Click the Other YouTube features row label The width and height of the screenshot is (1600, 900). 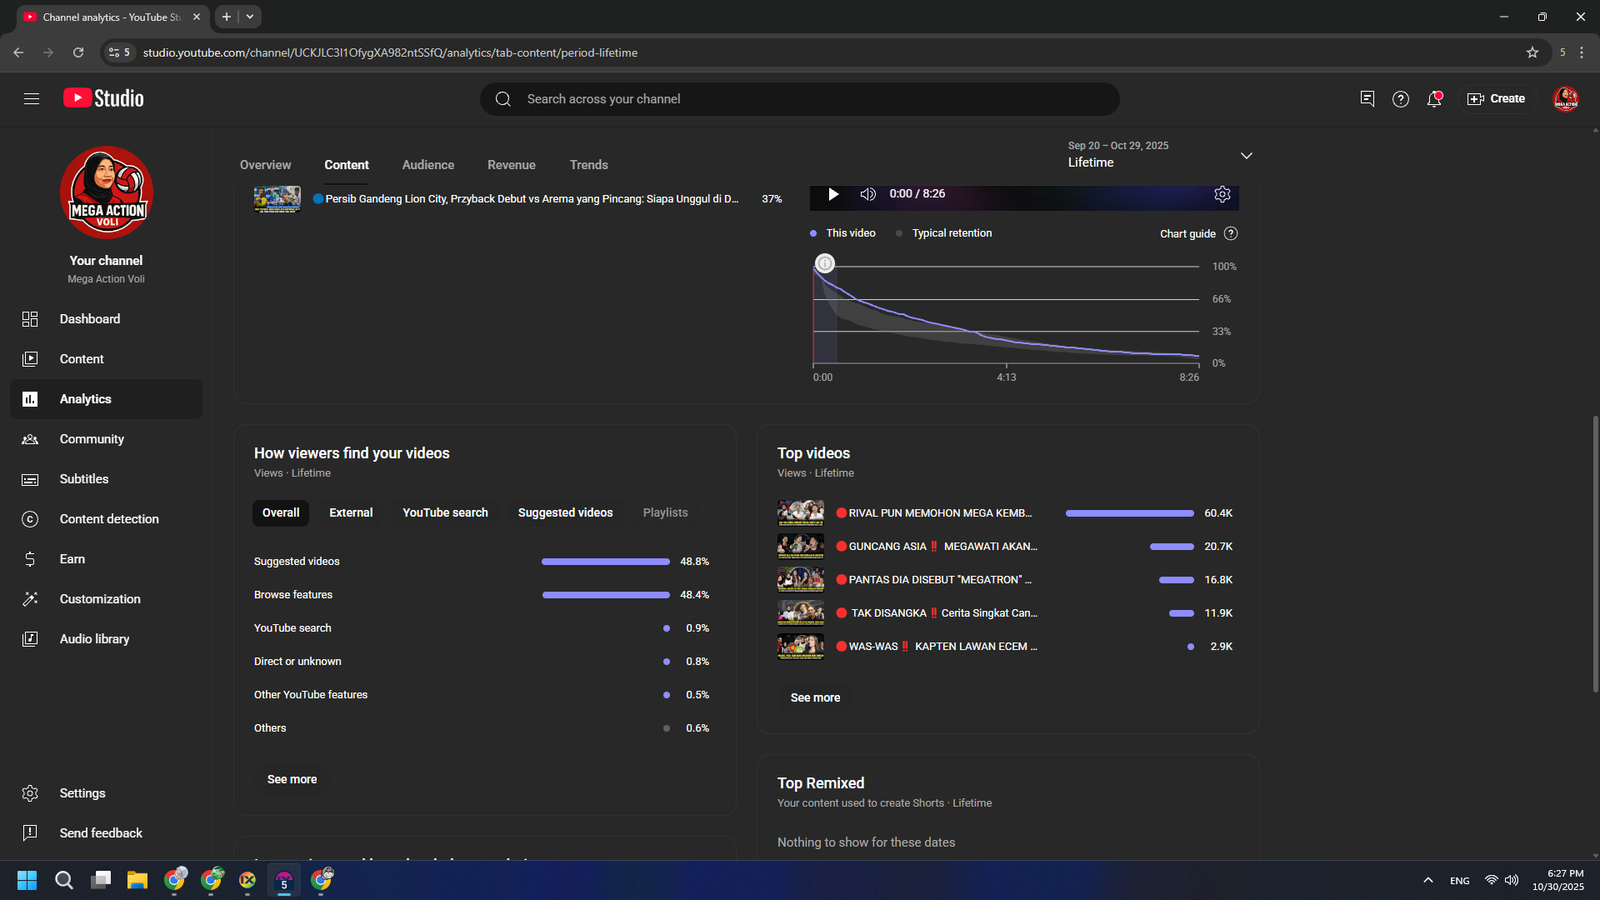pos(311,695)
